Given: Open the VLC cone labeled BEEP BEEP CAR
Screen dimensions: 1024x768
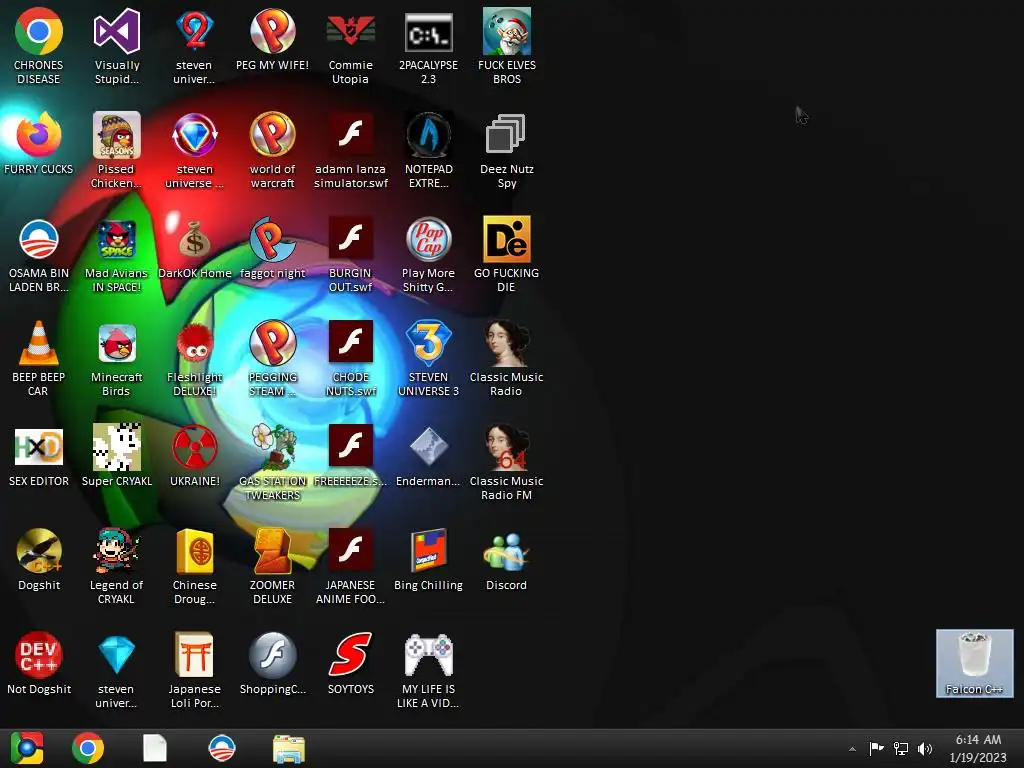Looking at the screenshot, I should tap(39, 343).
